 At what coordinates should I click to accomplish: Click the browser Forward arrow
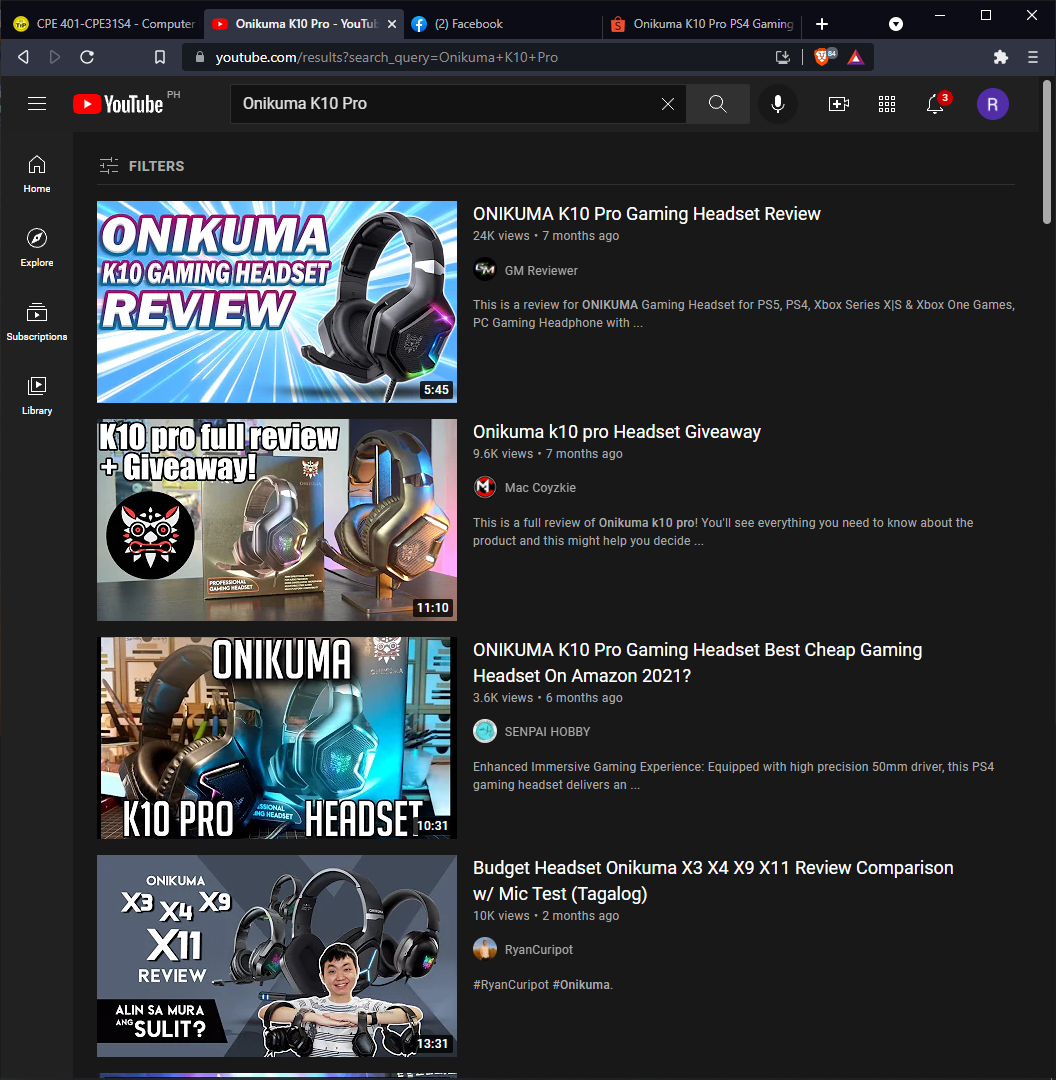point(55,57)
